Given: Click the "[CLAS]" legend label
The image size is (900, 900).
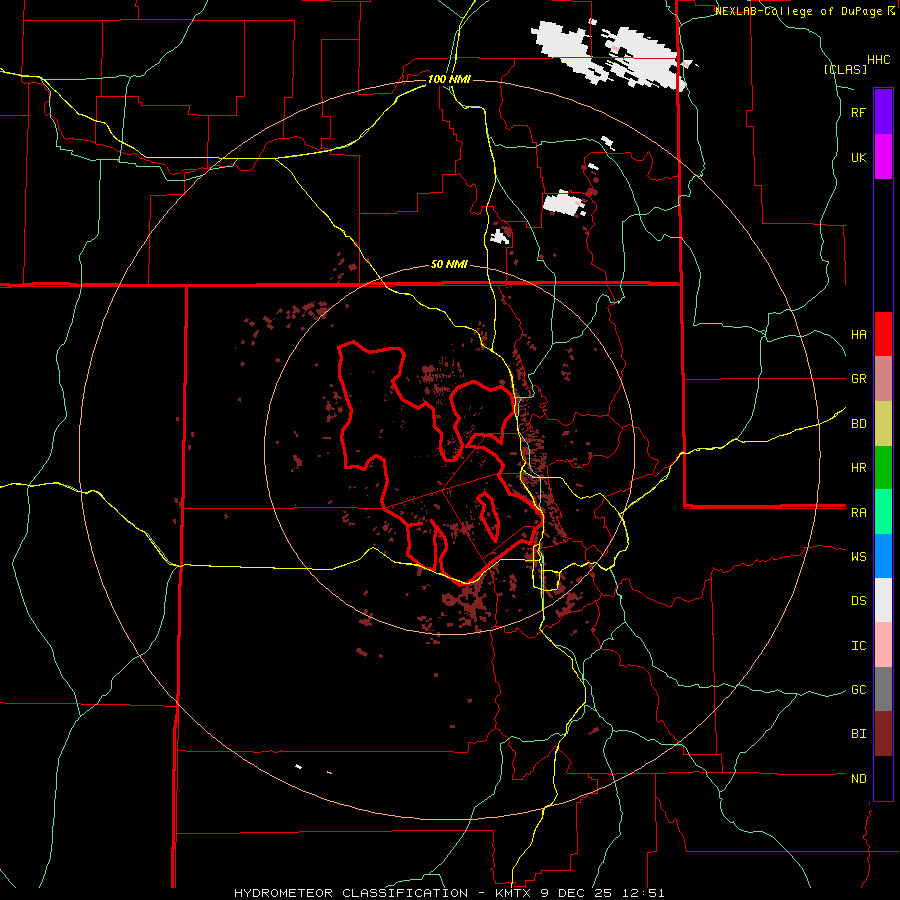Looking at the screenshot, I should [845, 70].
